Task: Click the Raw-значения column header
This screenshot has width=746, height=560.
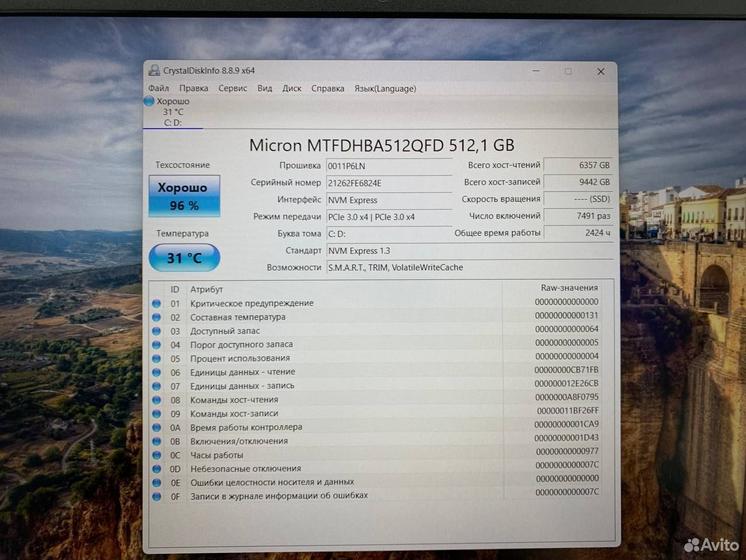Action: tap(569, 288)
